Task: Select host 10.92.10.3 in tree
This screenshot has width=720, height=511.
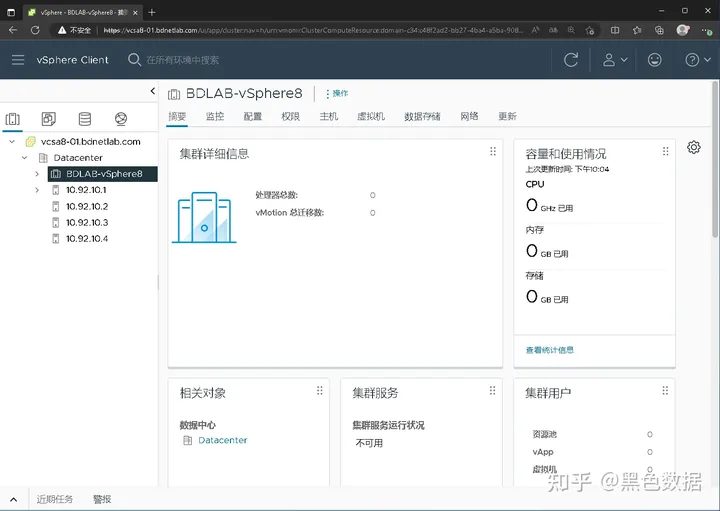Action: (87, 223)
